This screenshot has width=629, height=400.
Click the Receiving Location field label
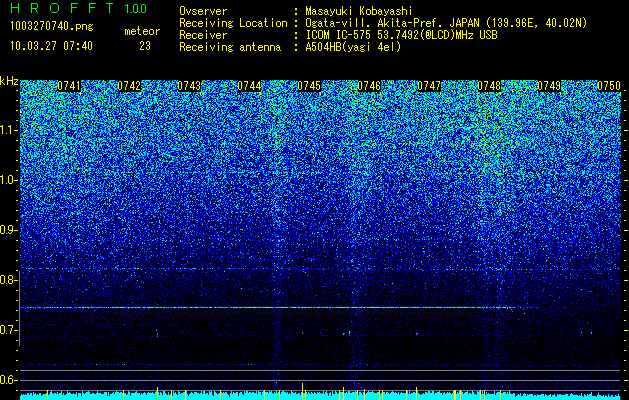point(233,23)
